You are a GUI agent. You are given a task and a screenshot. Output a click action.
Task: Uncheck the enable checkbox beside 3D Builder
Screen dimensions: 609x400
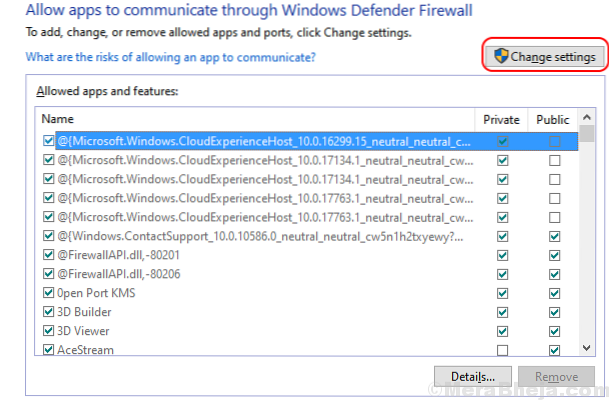(49, 312)
